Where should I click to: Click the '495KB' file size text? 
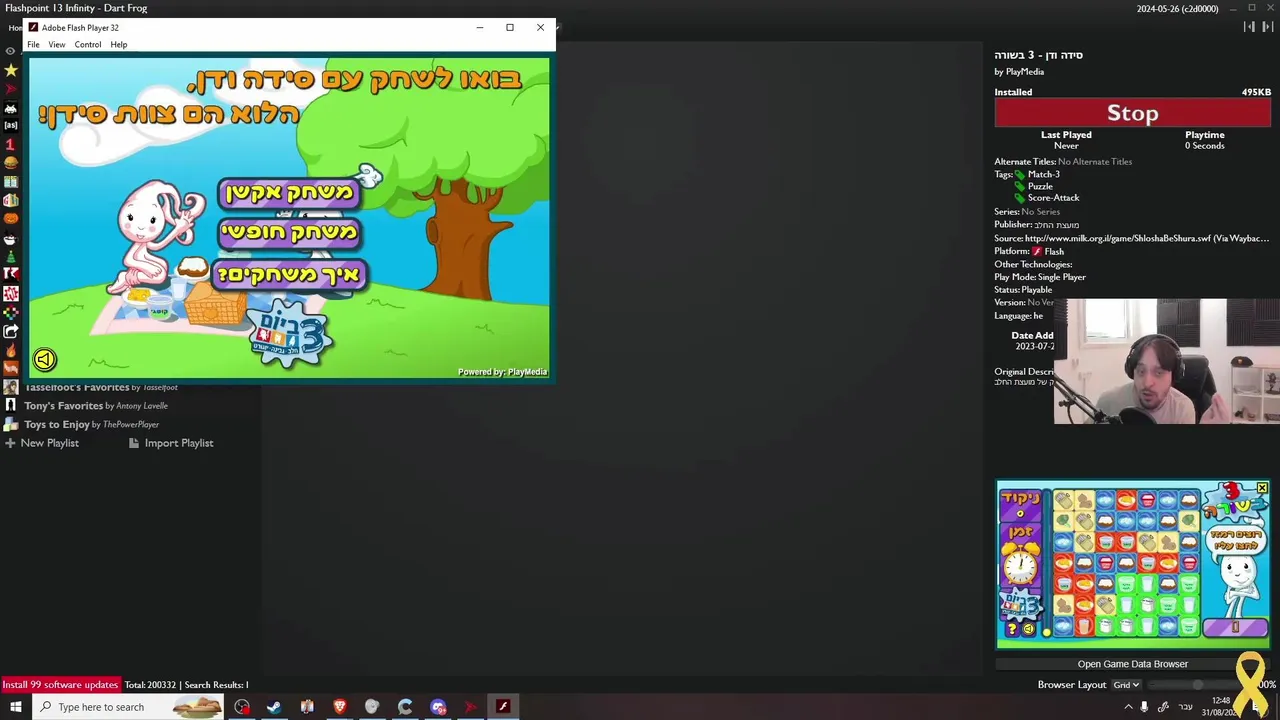tap(1256, 92)
